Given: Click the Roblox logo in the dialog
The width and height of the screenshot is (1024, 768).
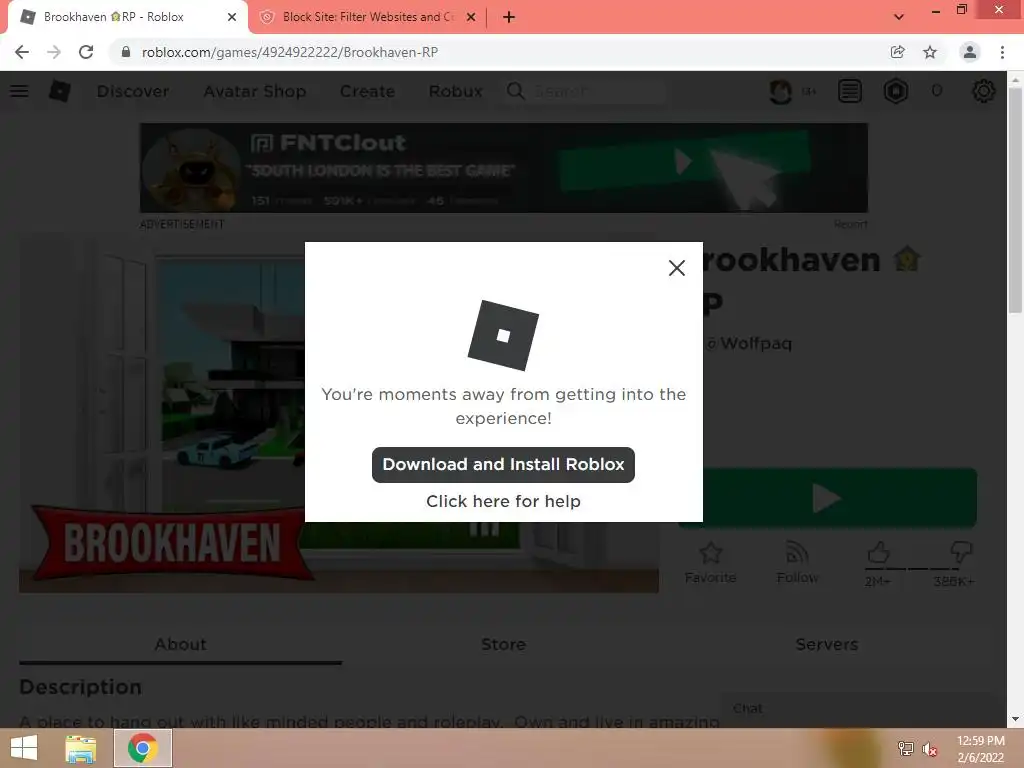Looking at the screenshot, I should (x=503, y=335).
